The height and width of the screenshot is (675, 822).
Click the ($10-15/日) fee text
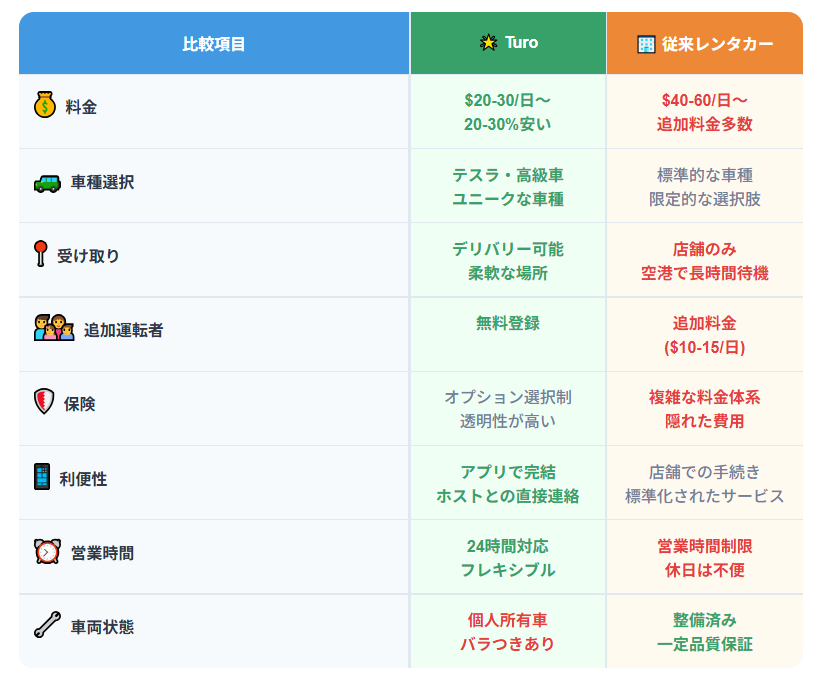(705, 347)
